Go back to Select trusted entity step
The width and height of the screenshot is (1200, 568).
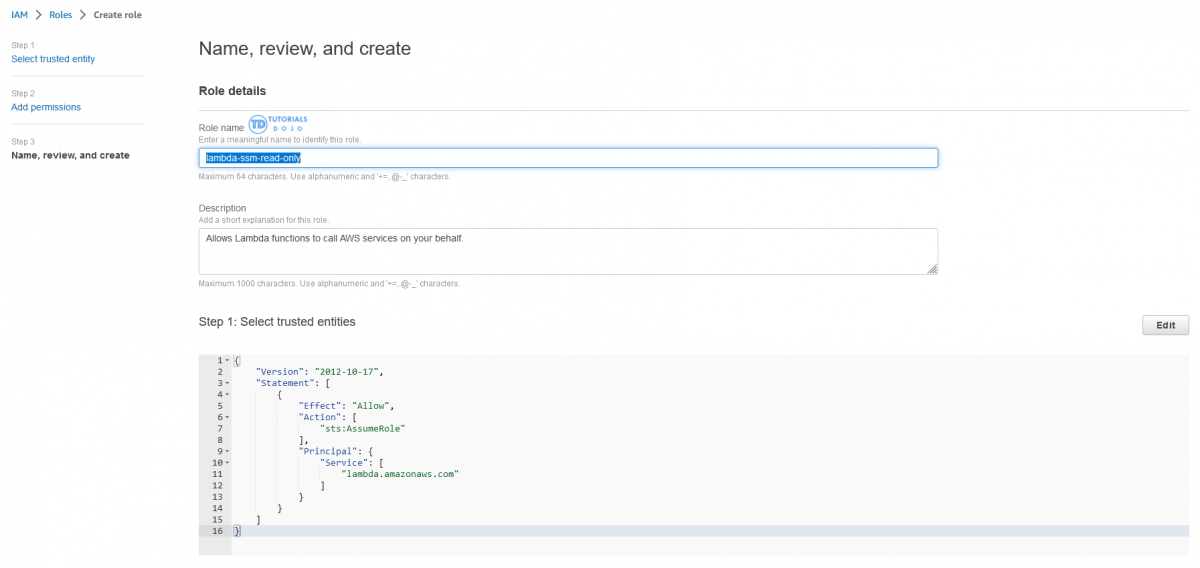pos(53,59)
